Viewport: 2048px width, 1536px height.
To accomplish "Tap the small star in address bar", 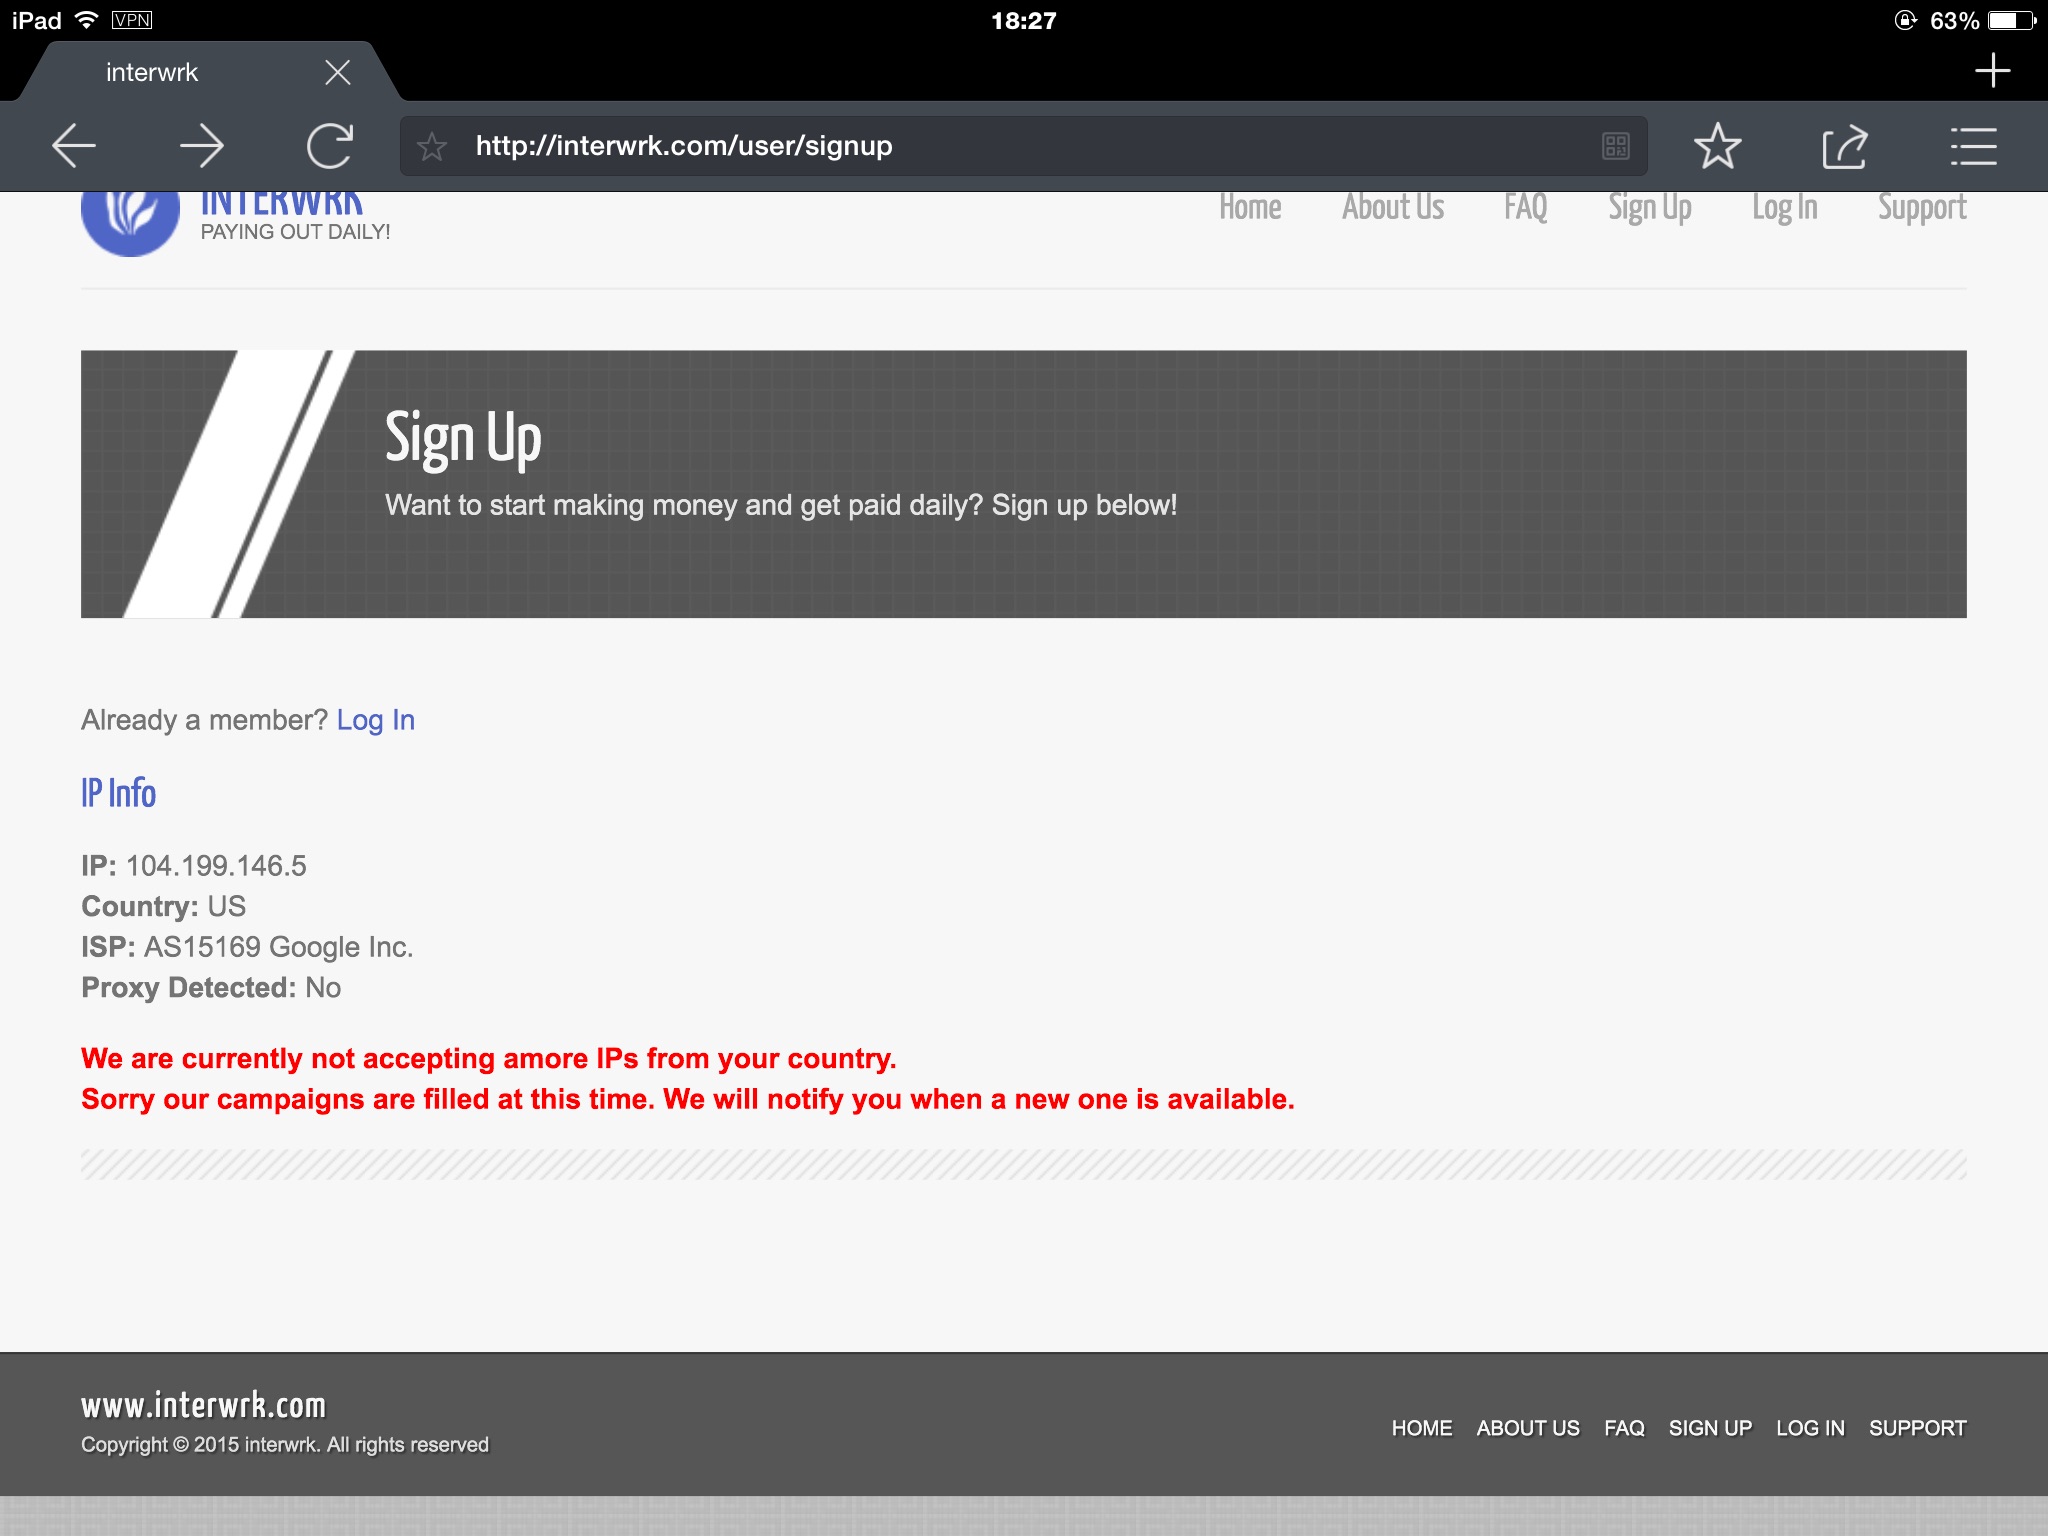I will pyautogui.click(x=432, y=147).
